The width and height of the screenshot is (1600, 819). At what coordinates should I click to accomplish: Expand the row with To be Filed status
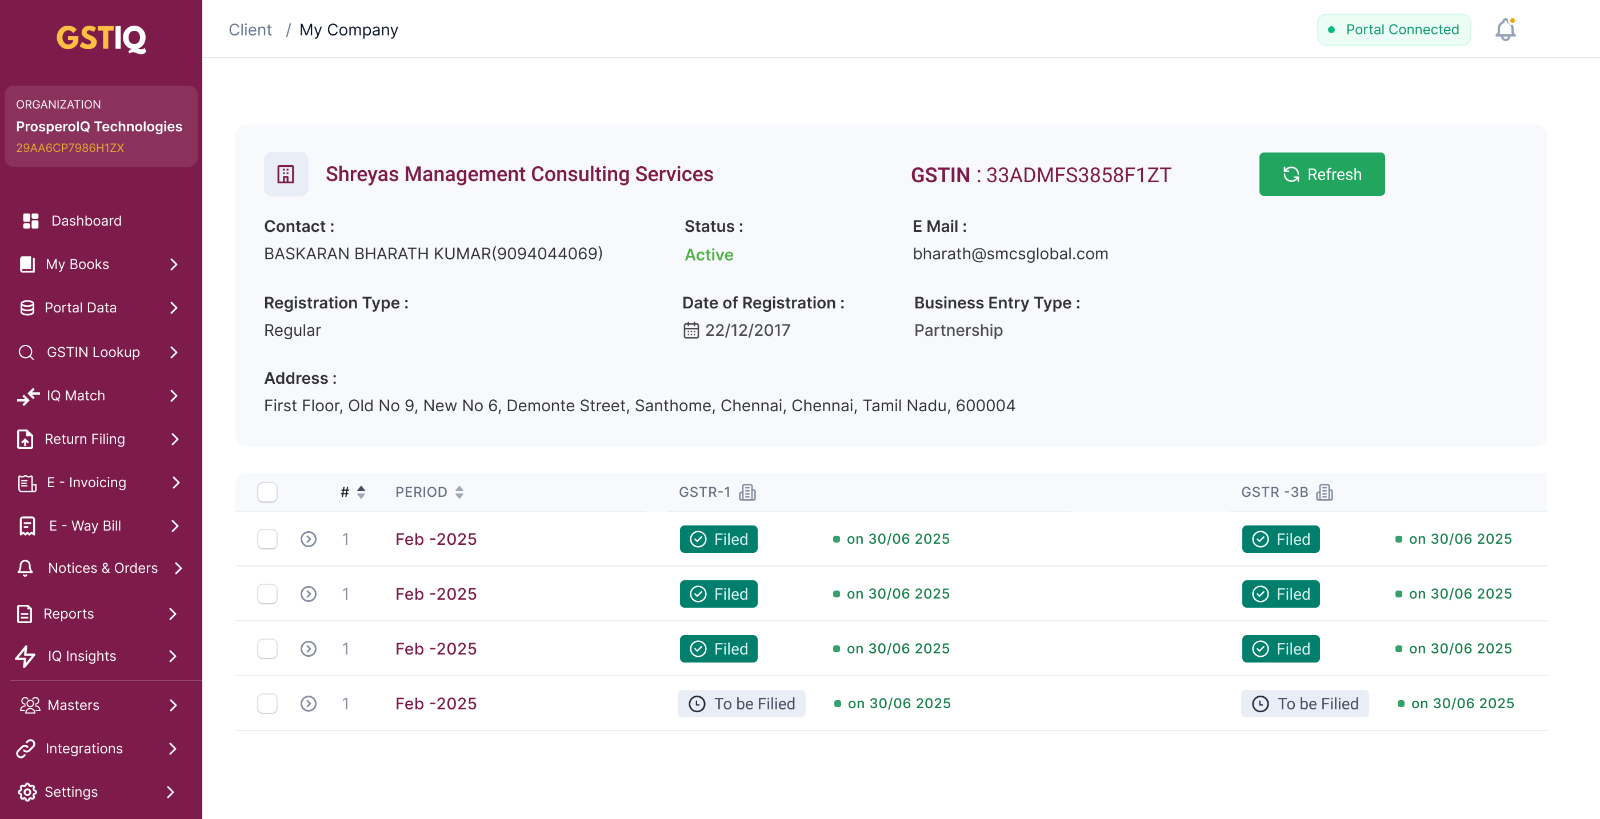(309, 704)
